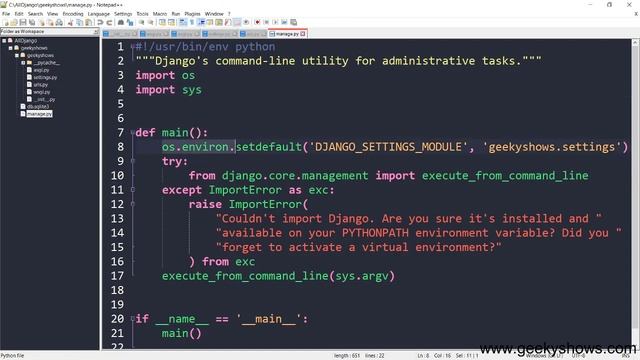
Task: Undo the last edit from toolbar
Action: [x=100, y=22]
